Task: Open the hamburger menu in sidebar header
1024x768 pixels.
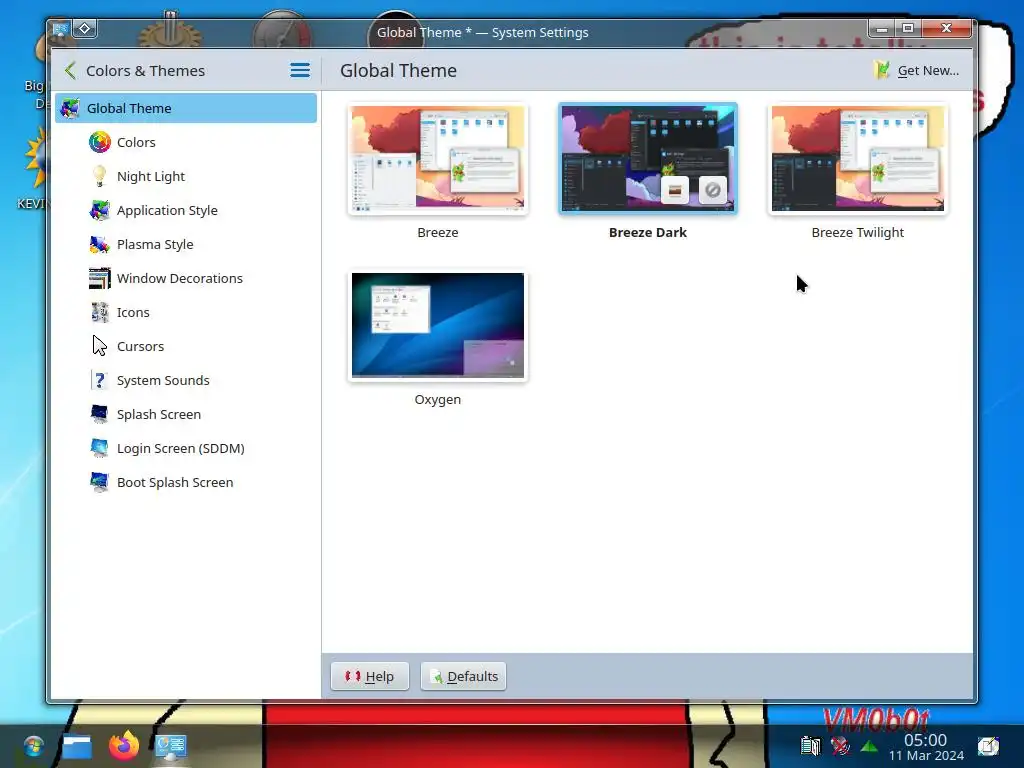Action: pyautogui.click(x=300, y=71)
